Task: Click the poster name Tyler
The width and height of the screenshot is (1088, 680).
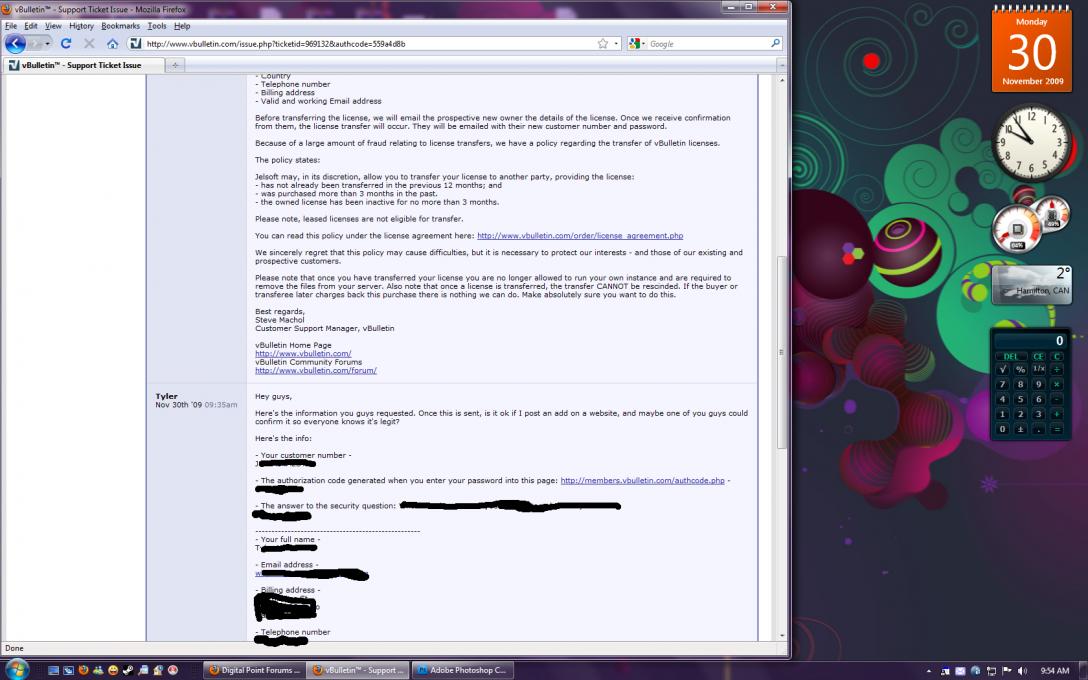Action: (167, 396)
